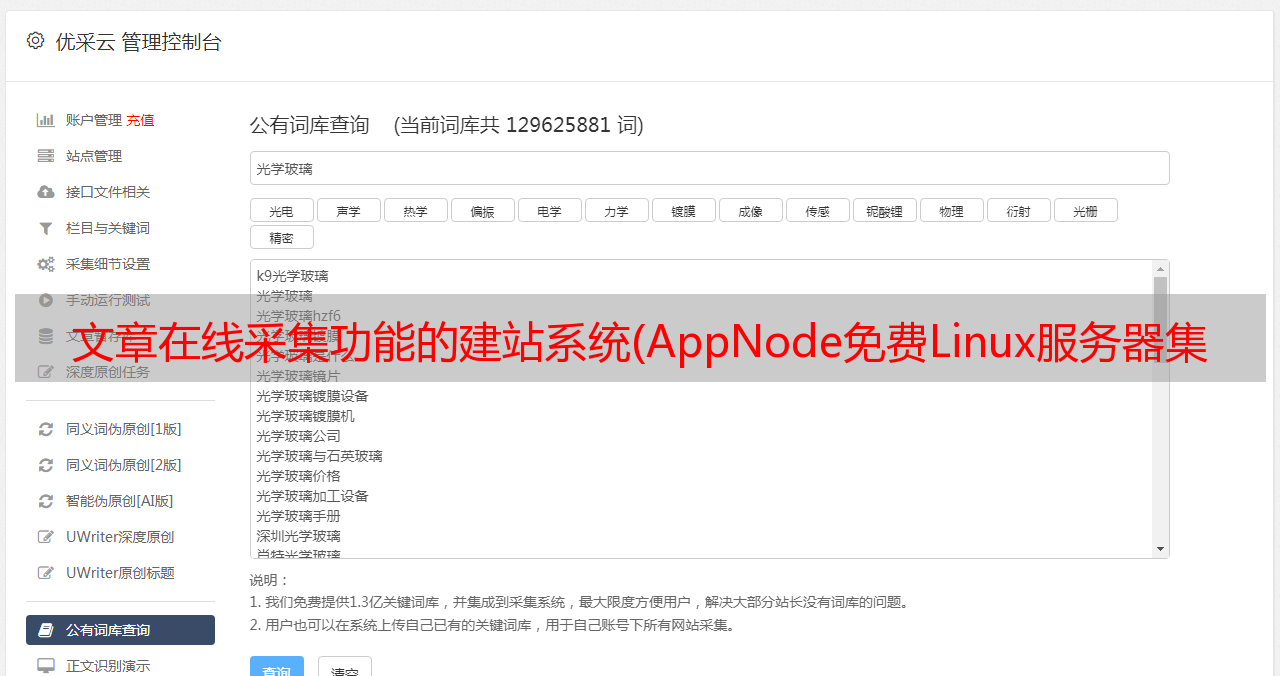Select the 光栅 tag button
Screen dimensions: 1280x676
point(1085,210)
